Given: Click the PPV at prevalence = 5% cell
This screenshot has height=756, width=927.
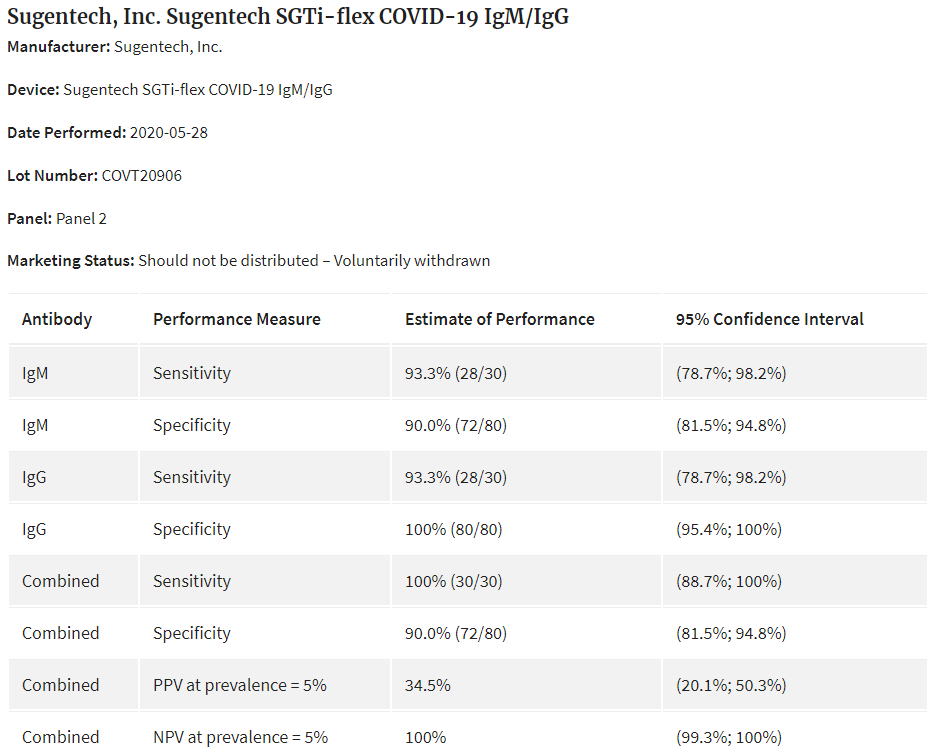Looking at the screenshot, I should tap(240, 686).
